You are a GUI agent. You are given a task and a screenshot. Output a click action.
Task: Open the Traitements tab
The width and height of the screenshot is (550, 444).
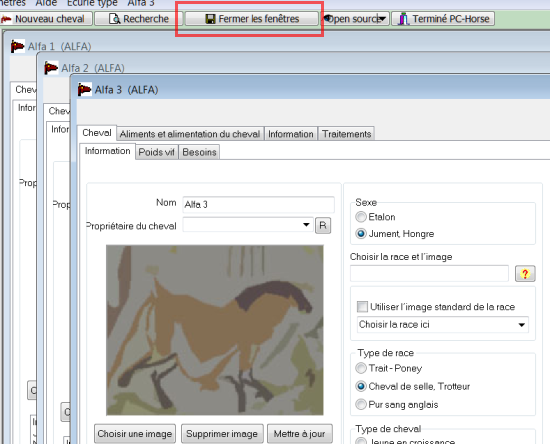tap(347, 134)
